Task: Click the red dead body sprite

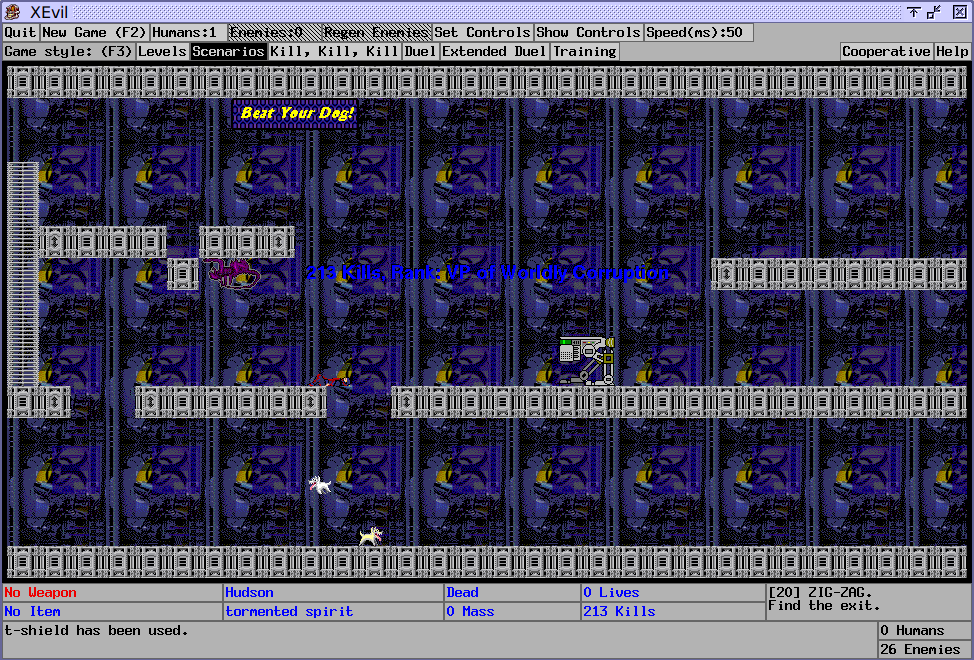Action: (x=329, y=379)
